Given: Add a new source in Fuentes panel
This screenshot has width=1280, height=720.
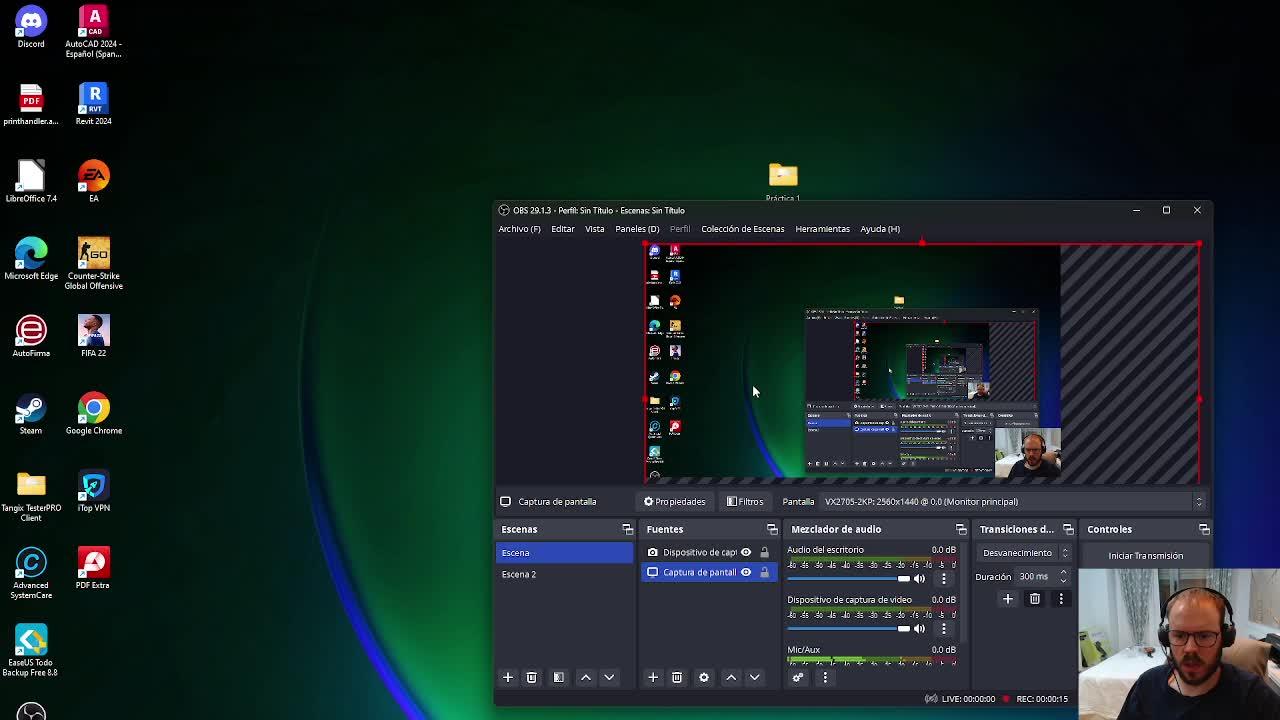Looking at the screenshot, I should pyautogui.click(x=653, y=677).
